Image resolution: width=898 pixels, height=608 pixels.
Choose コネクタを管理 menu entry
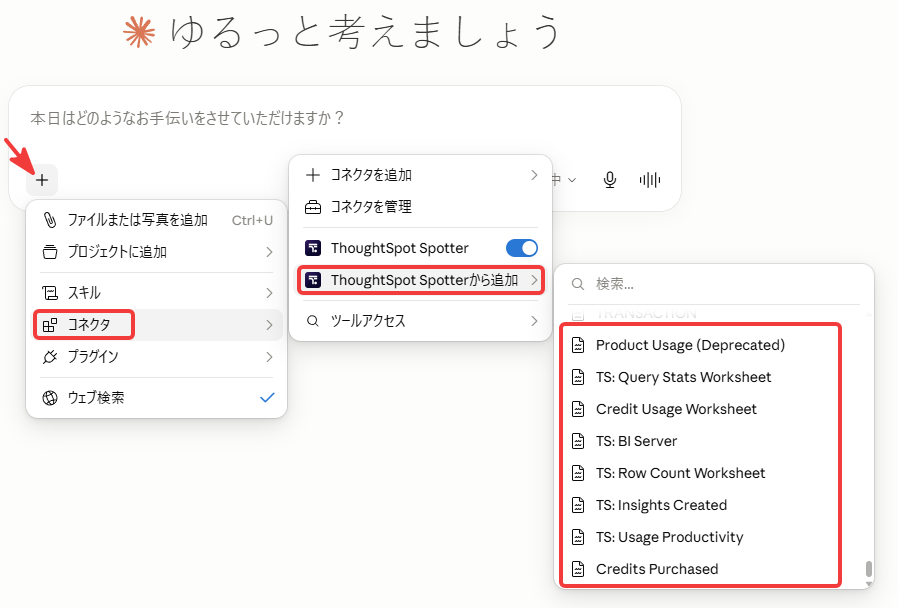click(421, 207)
